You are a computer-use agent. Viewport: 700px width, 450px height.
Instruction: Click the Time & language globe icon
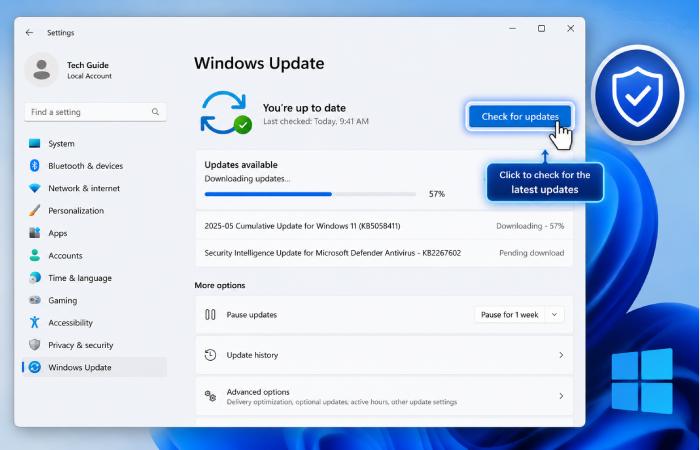[x=34, y=278]
